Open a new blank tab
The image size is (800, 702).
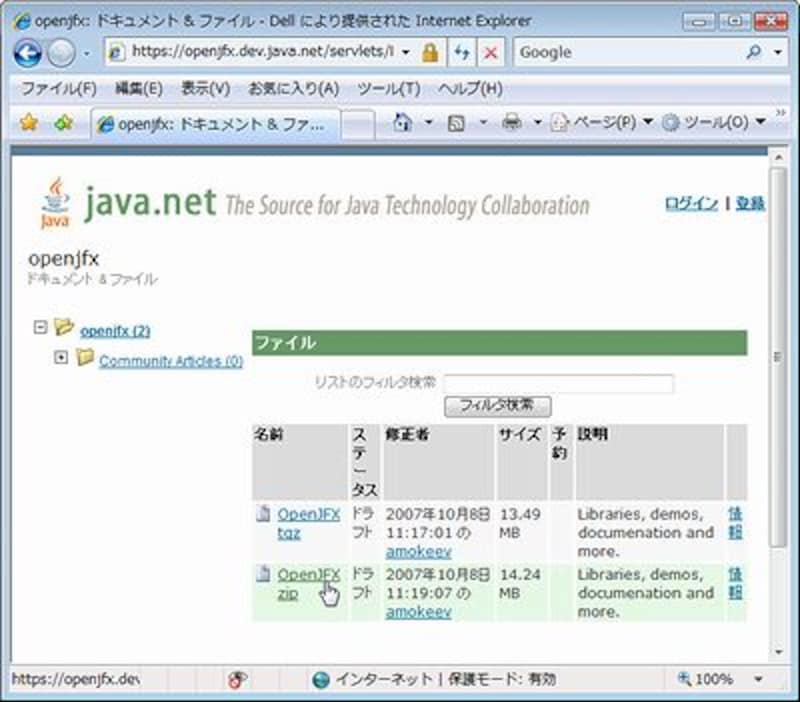click(358, 124)
